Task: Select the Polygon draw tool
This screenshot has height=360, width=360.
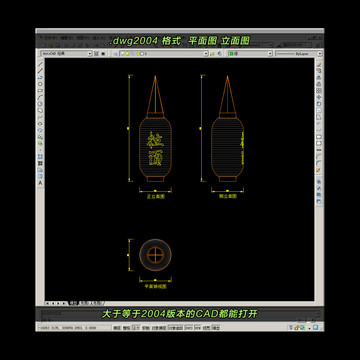Action: click(40, 84)
